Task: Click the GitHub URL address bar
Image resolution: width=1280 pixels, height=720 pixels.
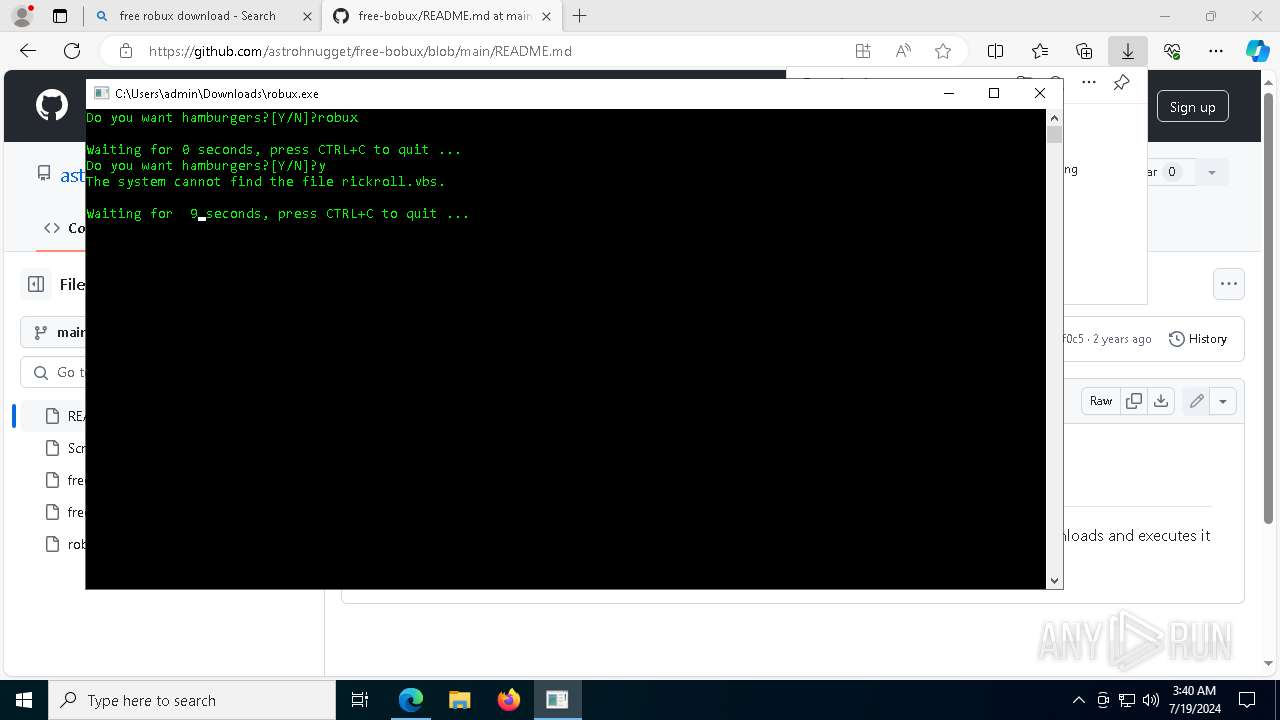Action: point(360,51)
